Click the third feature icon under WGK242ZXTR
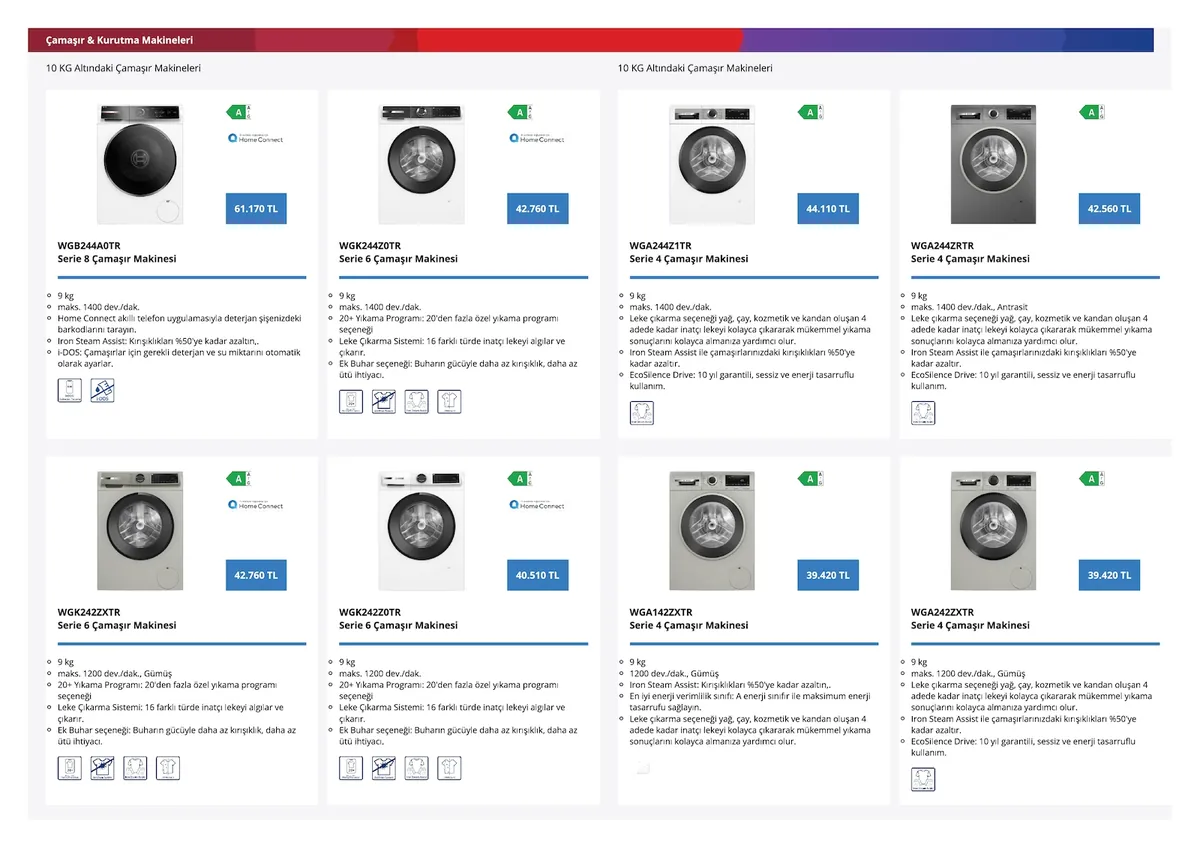 point(135,769)
